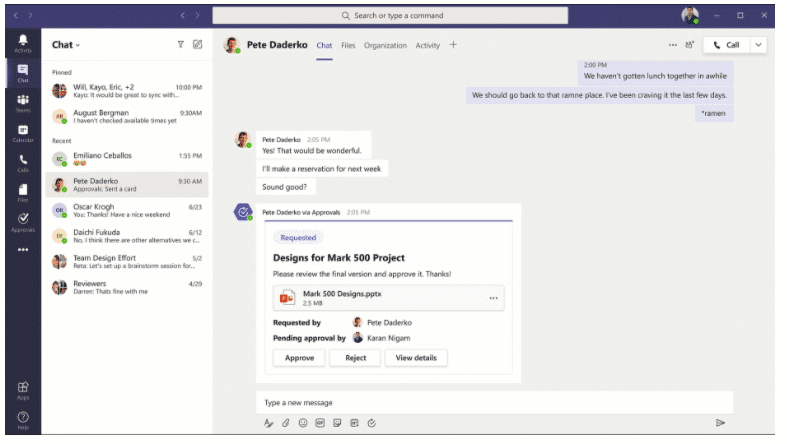Open Approvals app in sidebar
This screenshot has height=444, width=787.
(22, 221)
